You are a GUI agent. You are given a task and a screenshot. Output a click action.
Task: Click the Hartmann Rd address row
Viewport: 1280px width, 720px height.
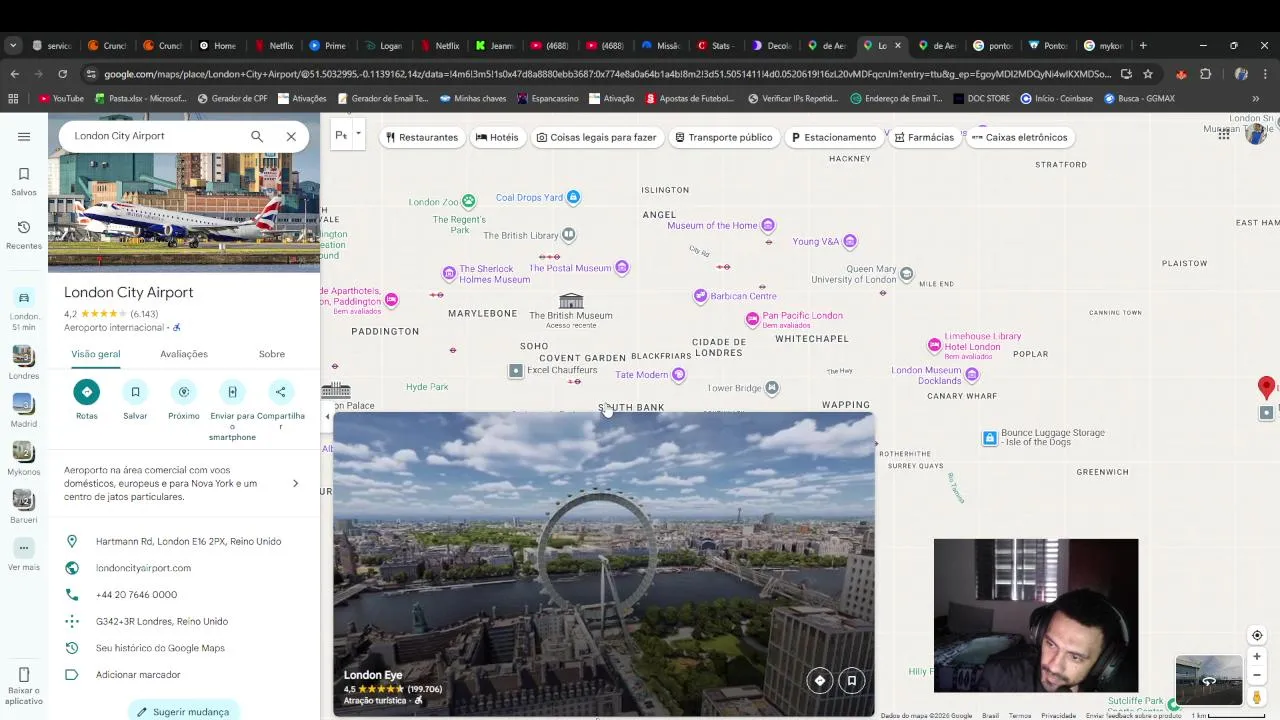184,542
